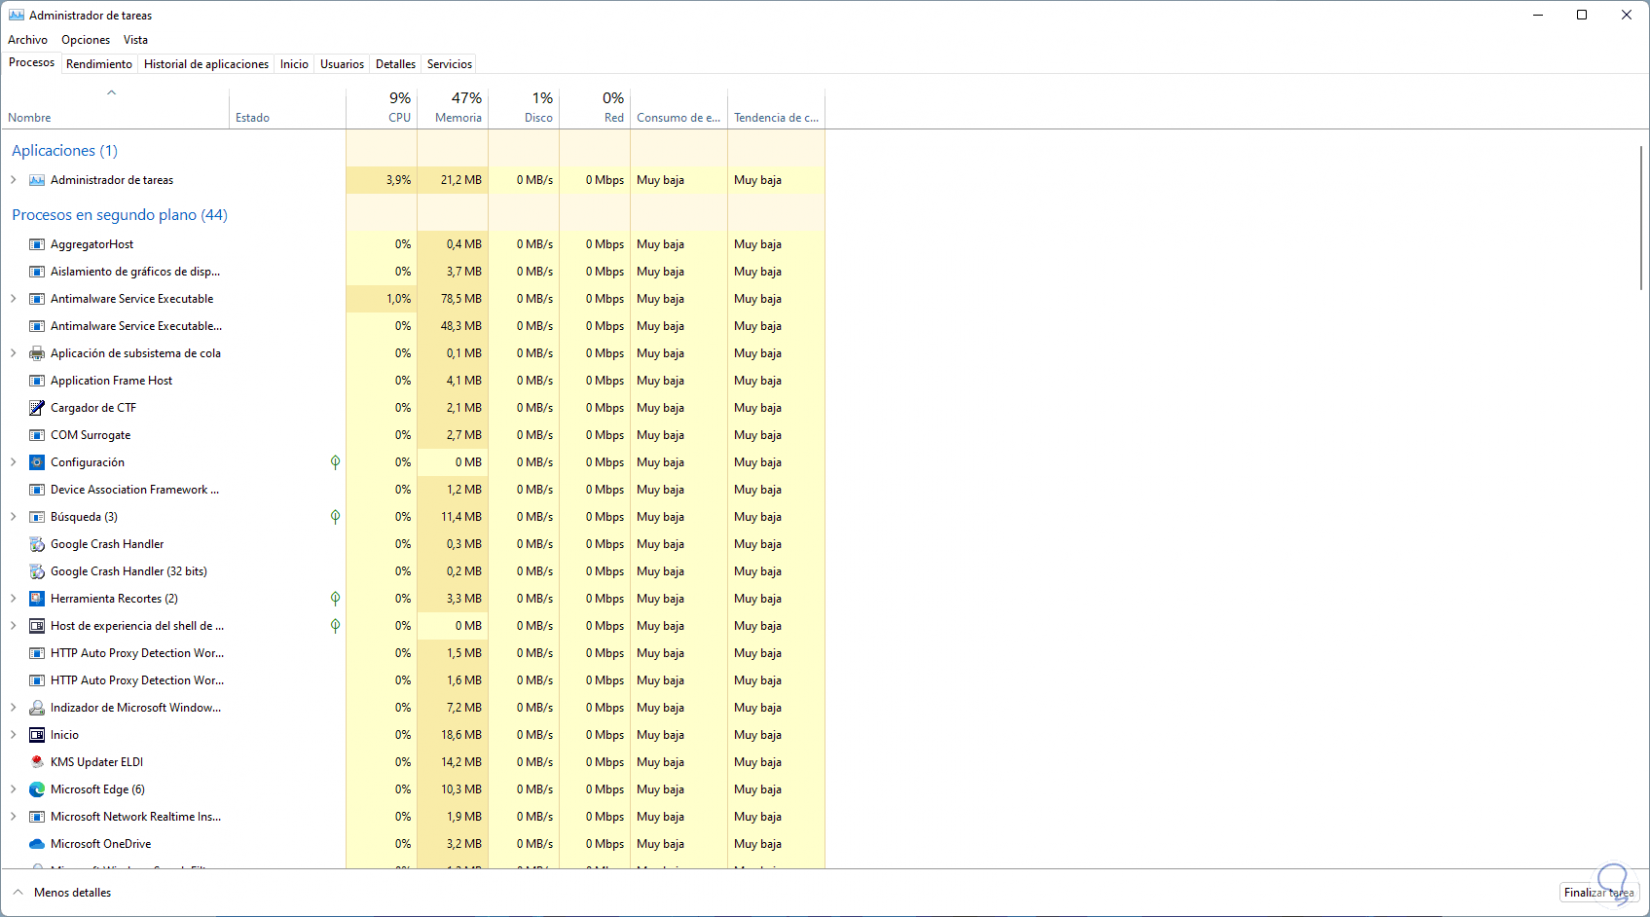Click the Administrador de tareas process icon
Screen dimensions: 1650x917
pyautogui.click(x=37, y=180)
